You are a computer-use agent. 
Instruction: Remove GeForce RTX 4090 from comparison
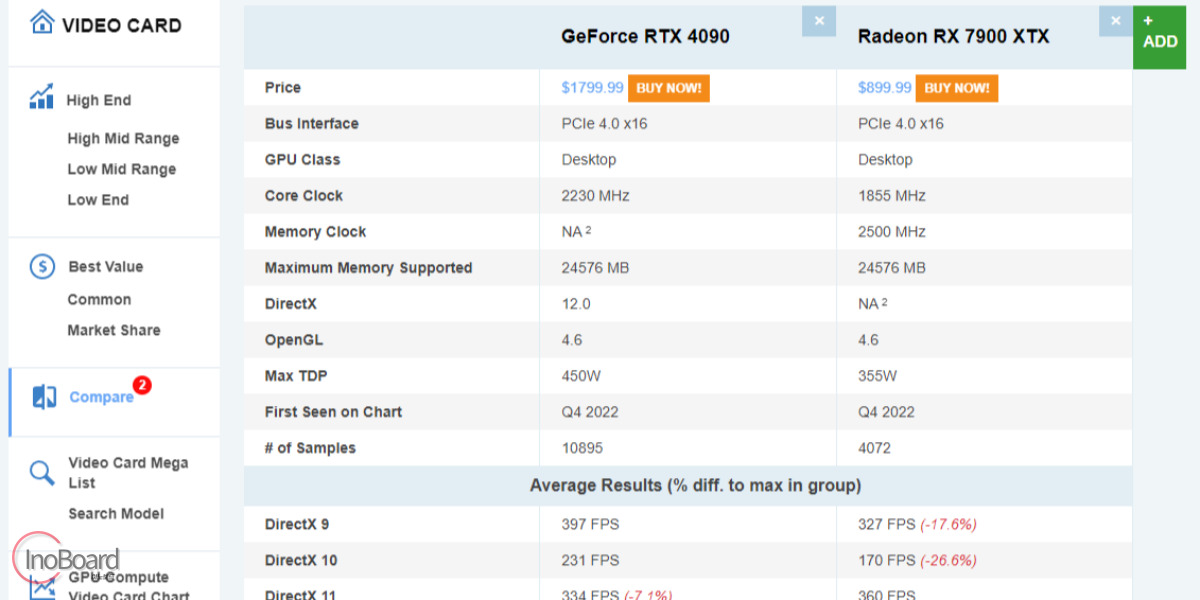(x=819, y=21)
